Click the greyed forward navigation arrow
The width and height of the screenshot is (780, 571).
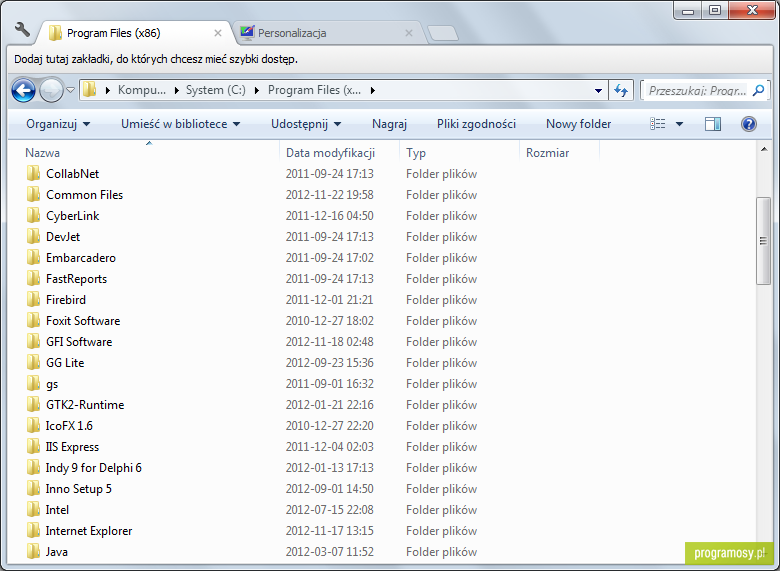51,91
